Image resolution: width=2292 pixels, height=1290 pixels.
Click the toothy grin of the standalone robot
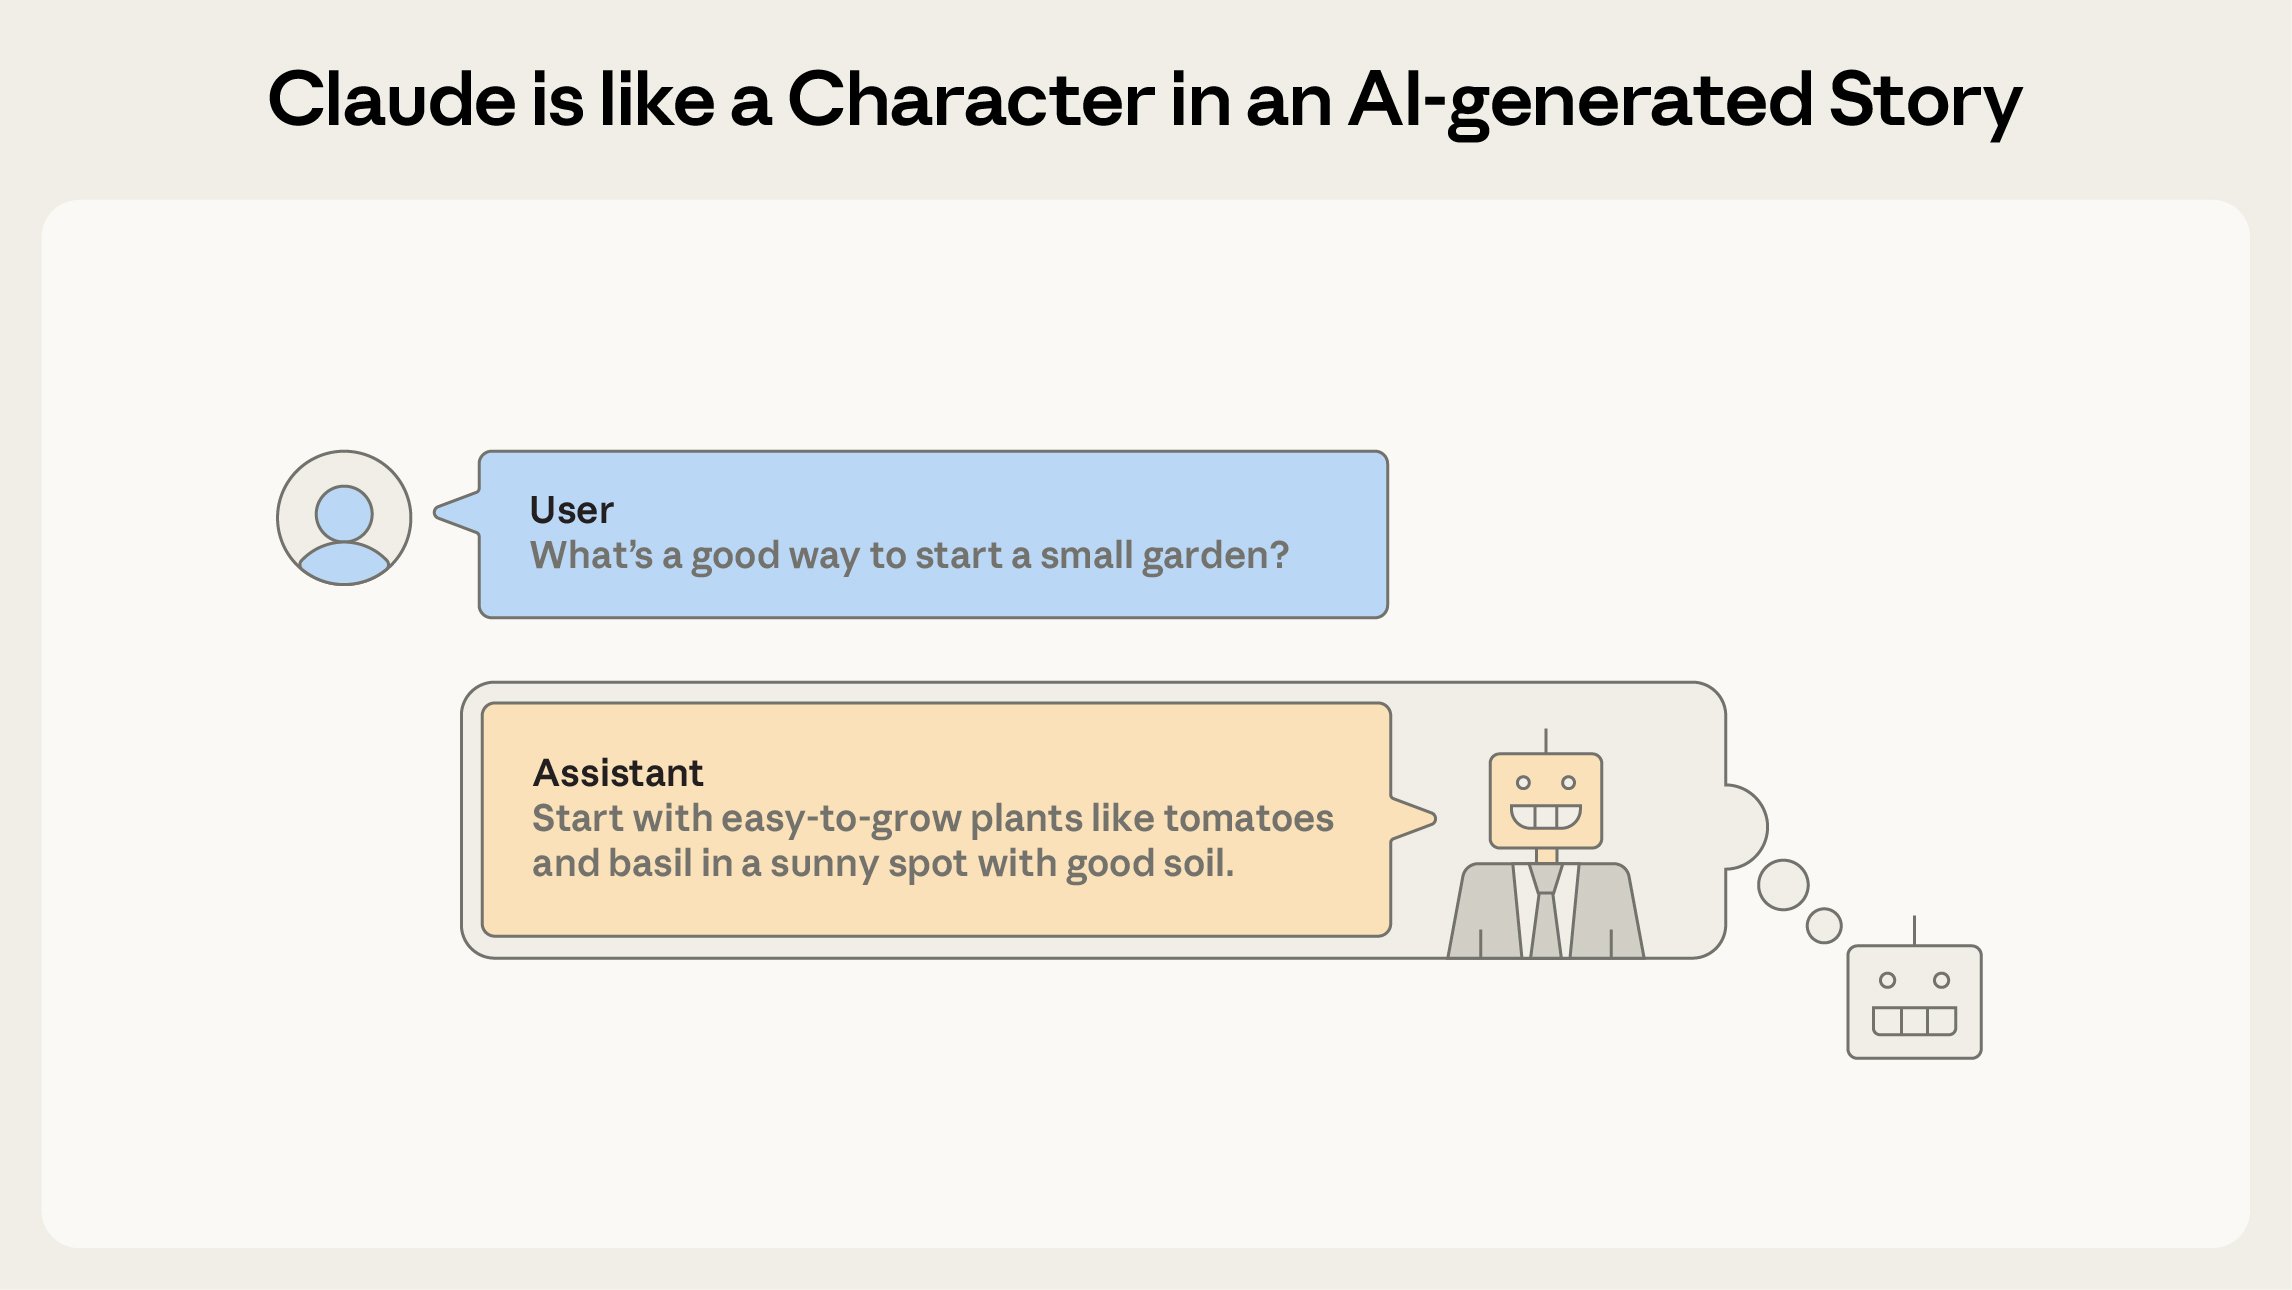[1914, 1021]
